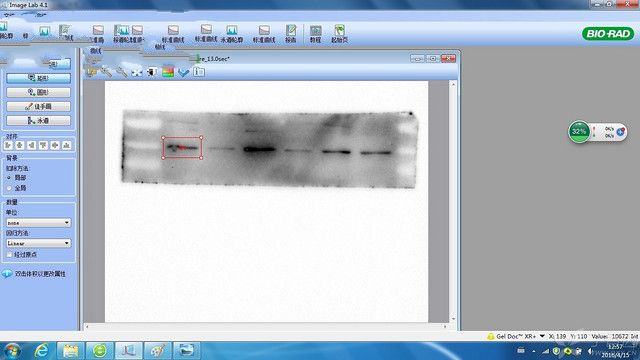Expand the regression method dropdown showing Linear
This screenshot has height=360, width=640.
38,243
